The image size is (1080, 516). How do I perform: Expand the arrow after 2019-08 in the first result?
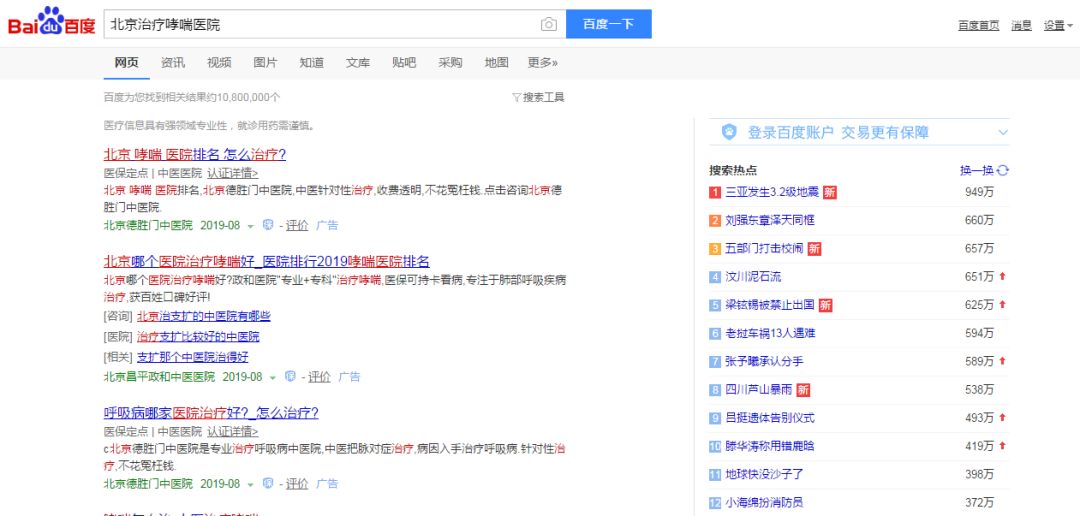click(250, 226)
